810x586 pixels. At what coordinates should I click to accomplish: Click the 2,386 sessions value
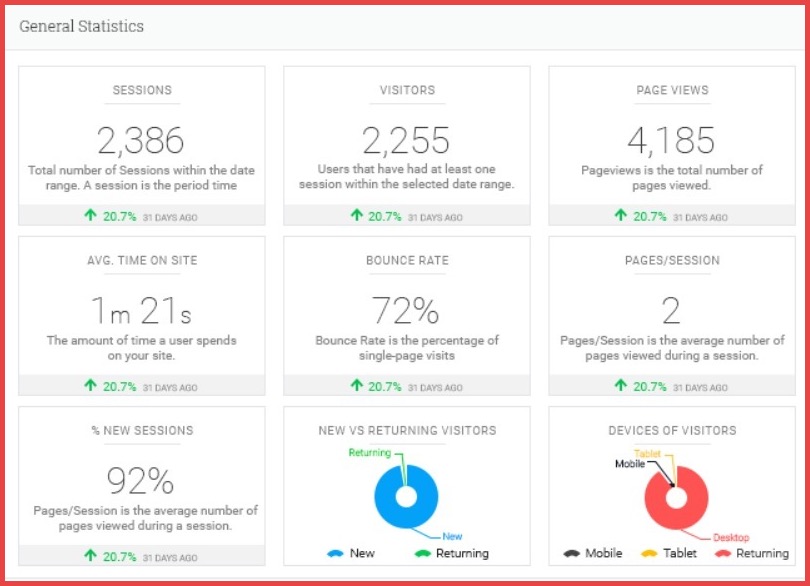pyautogui.click(x=141, y=140)
